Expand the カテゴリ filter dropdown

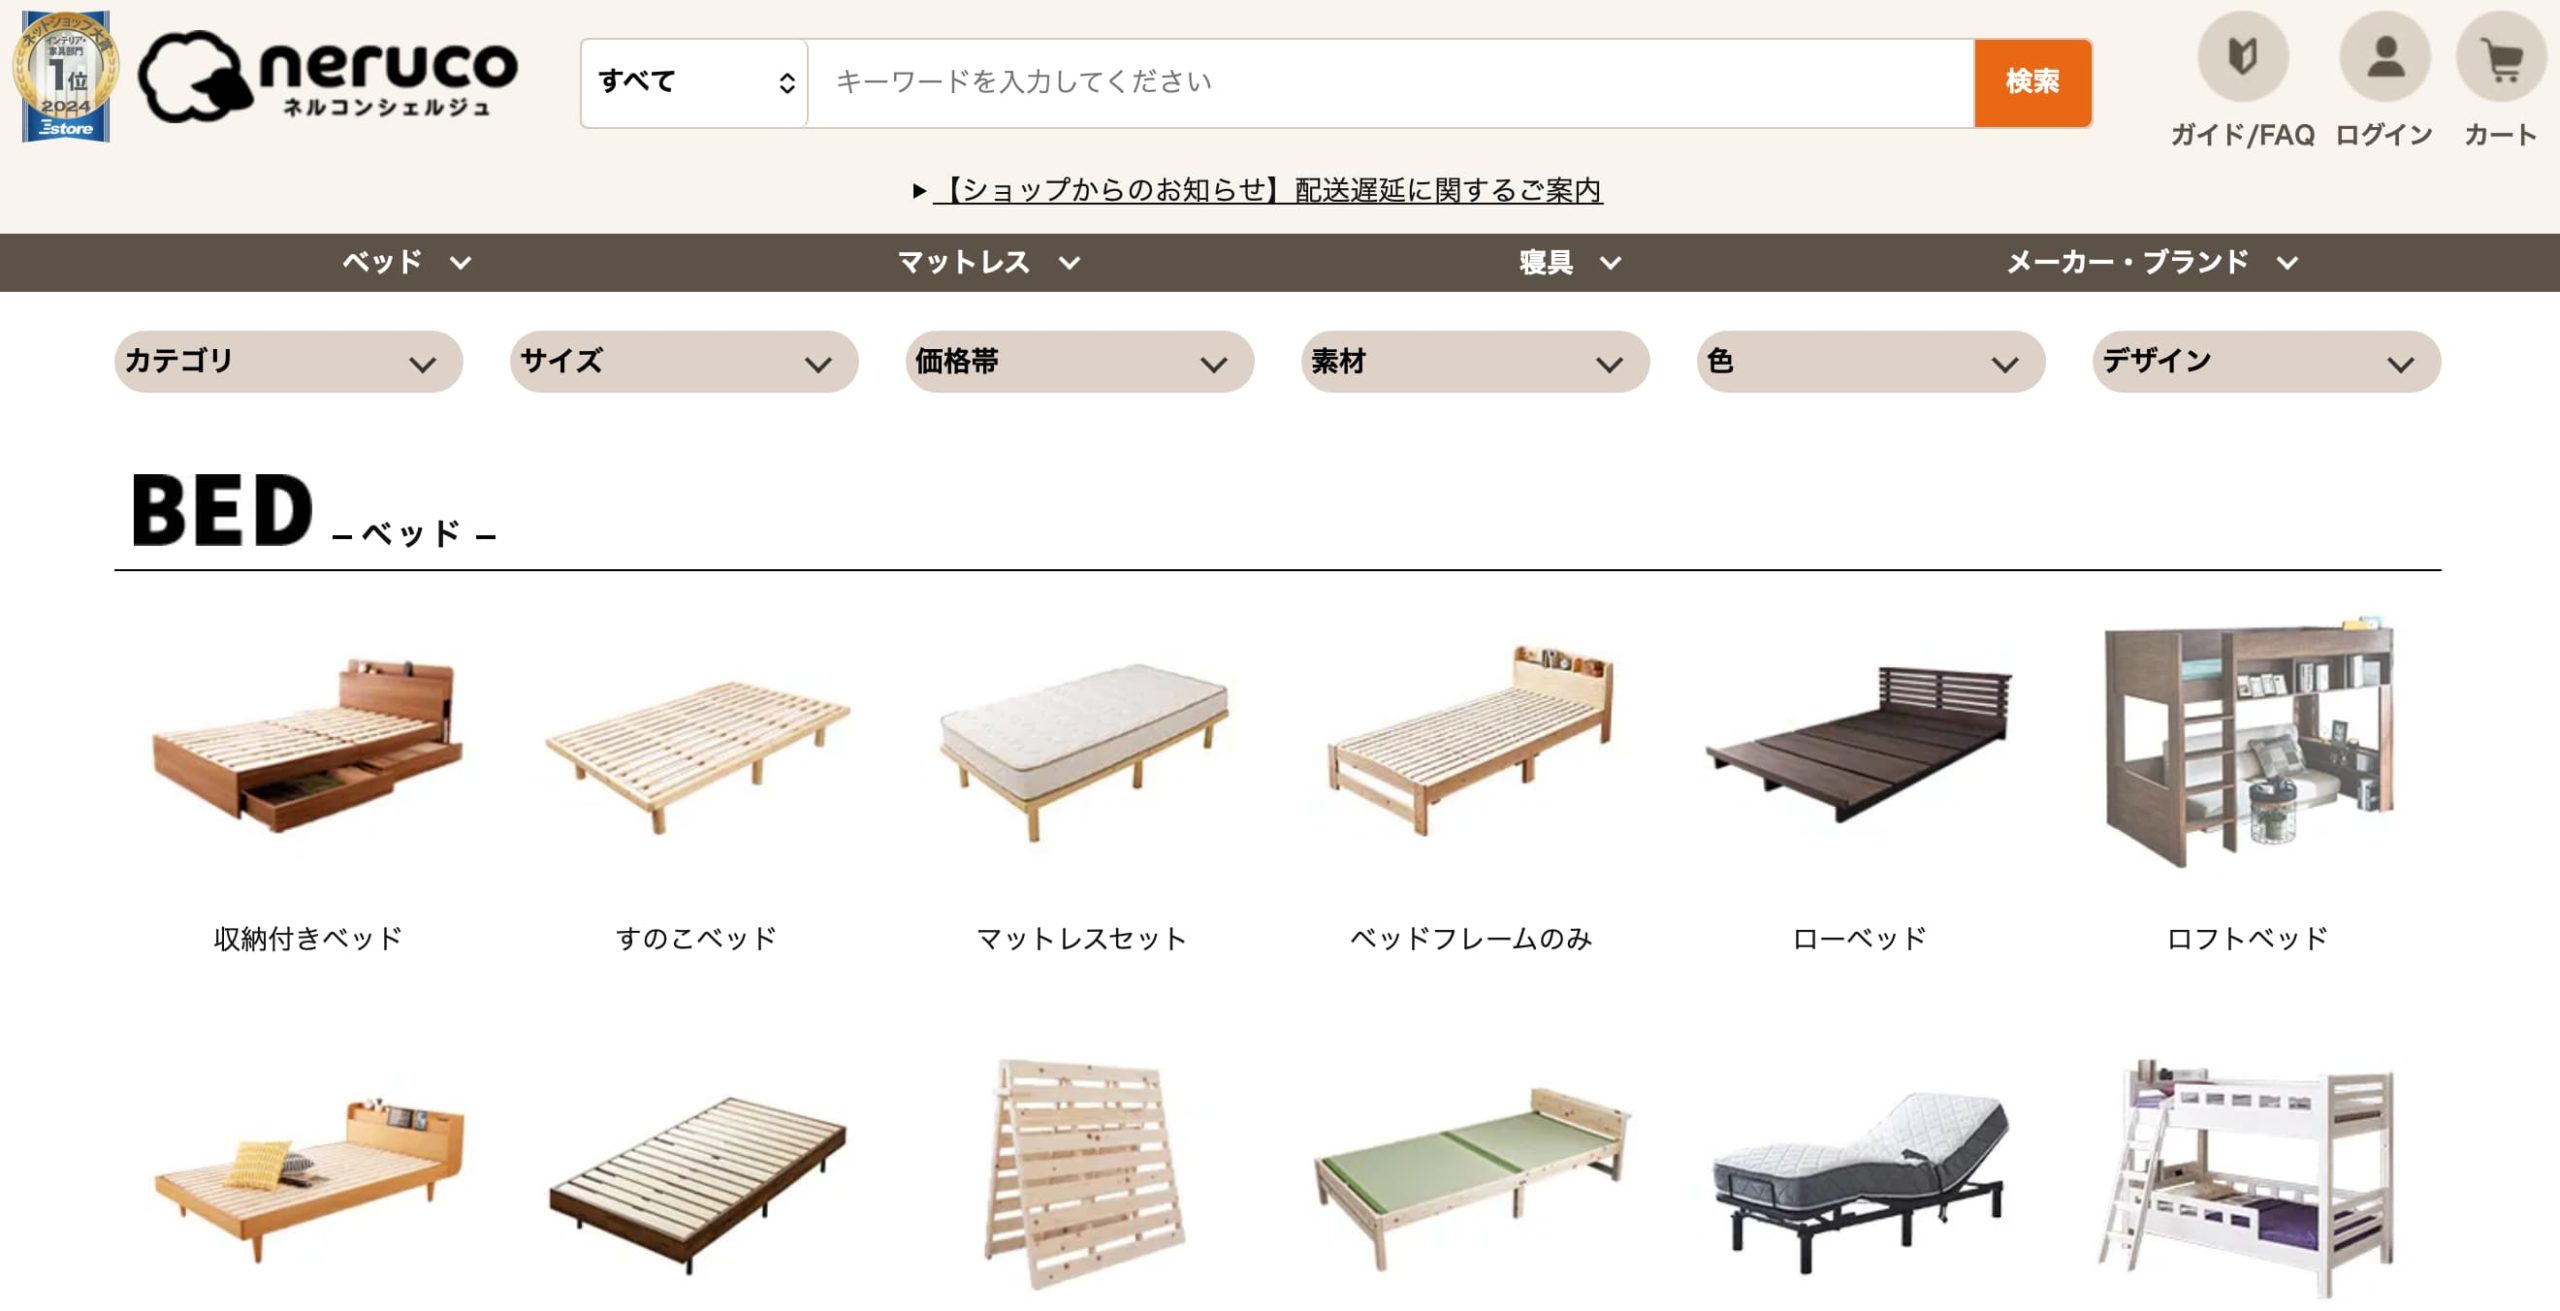(288, 362)
